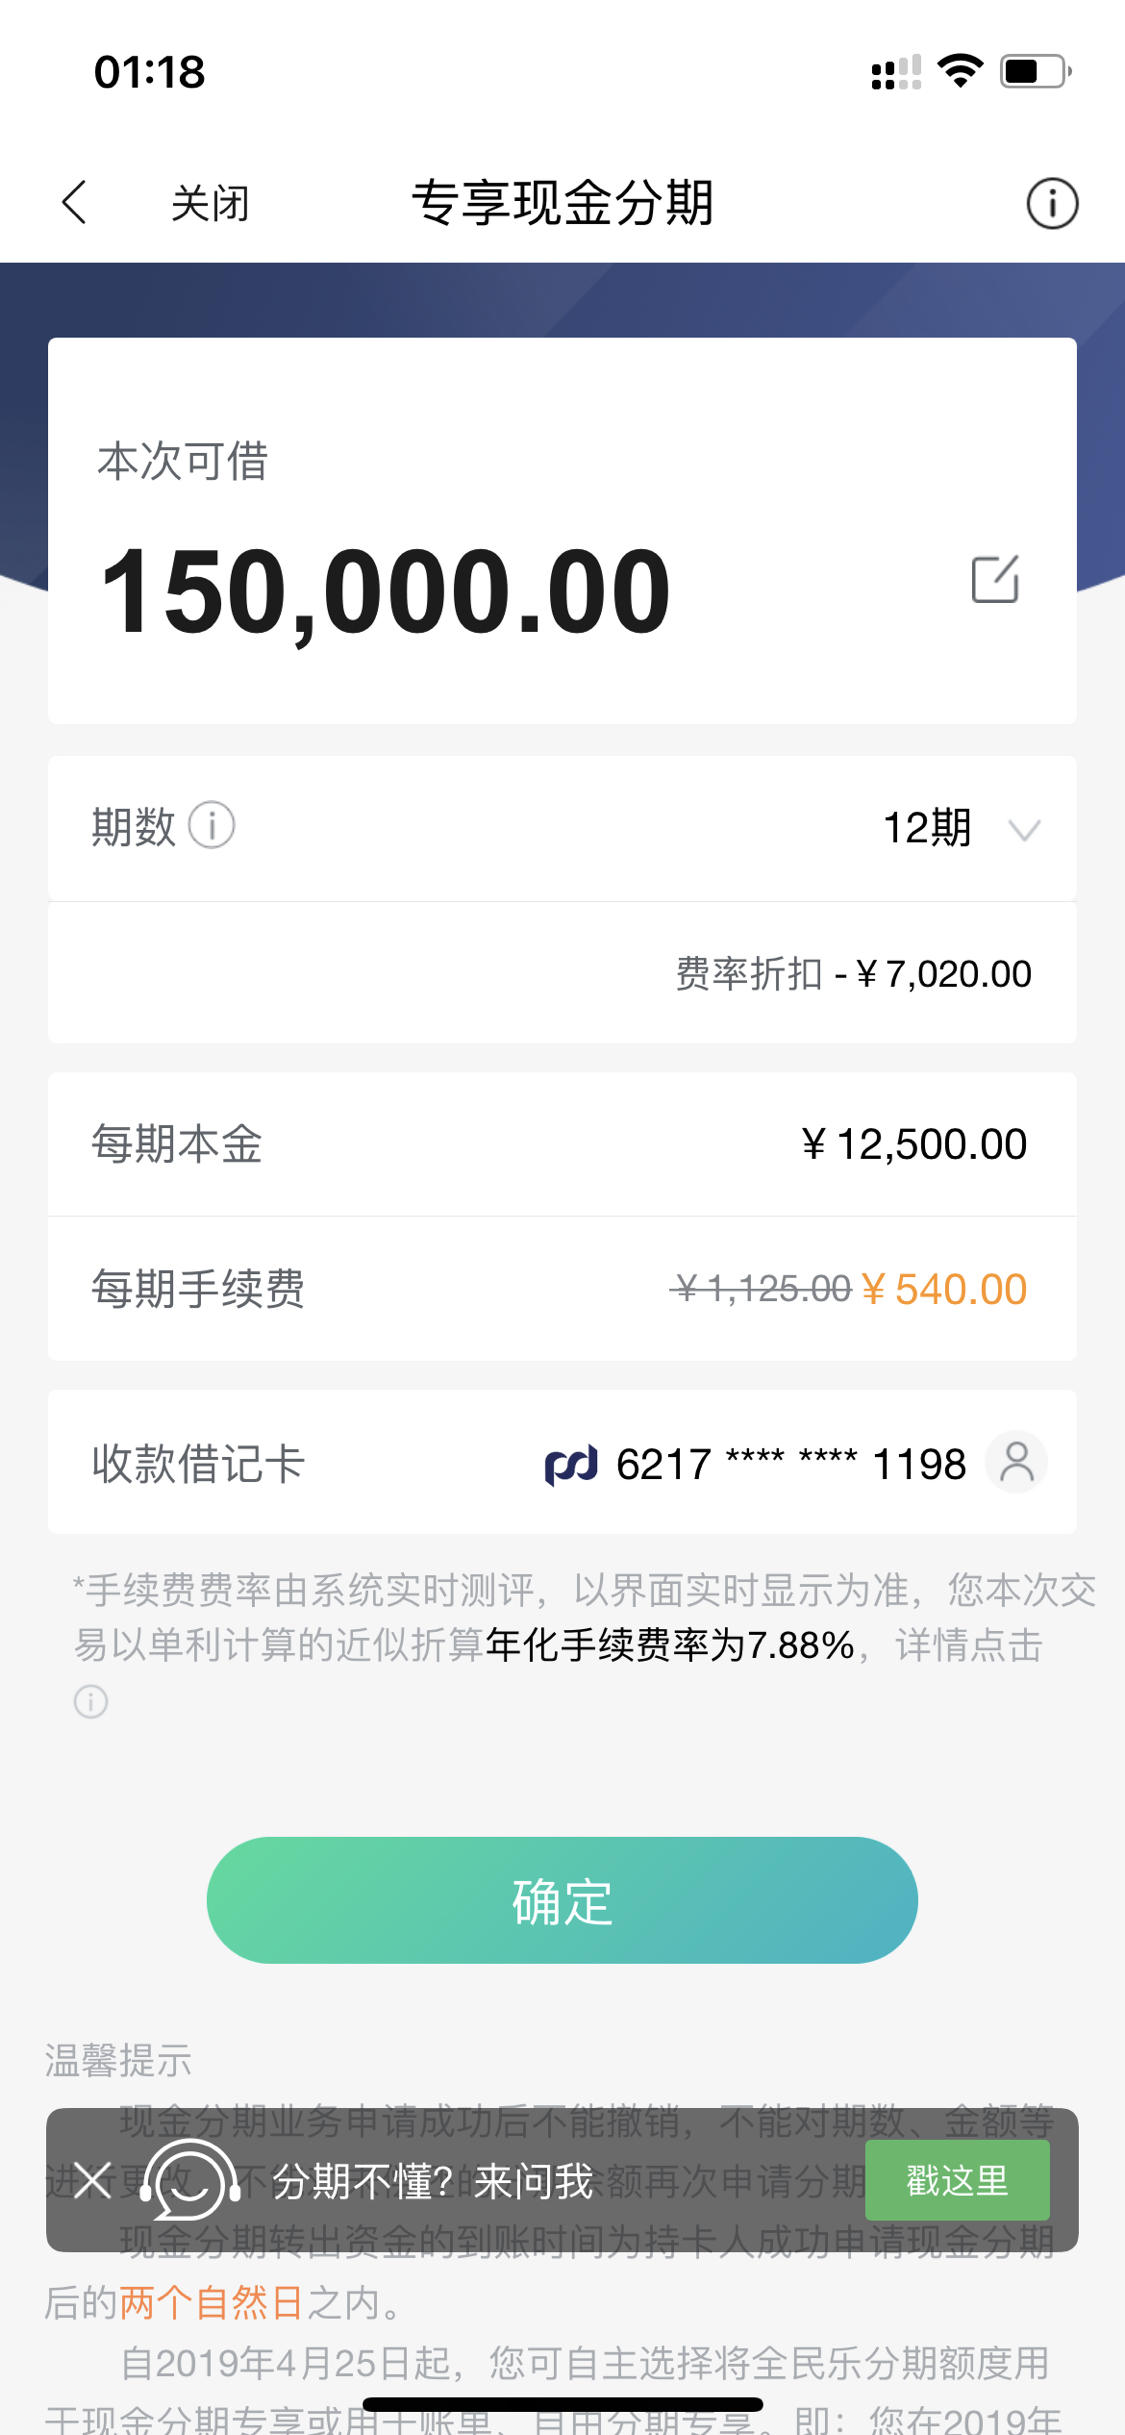Dismiss the assistant banner with X

[92, 2181]
